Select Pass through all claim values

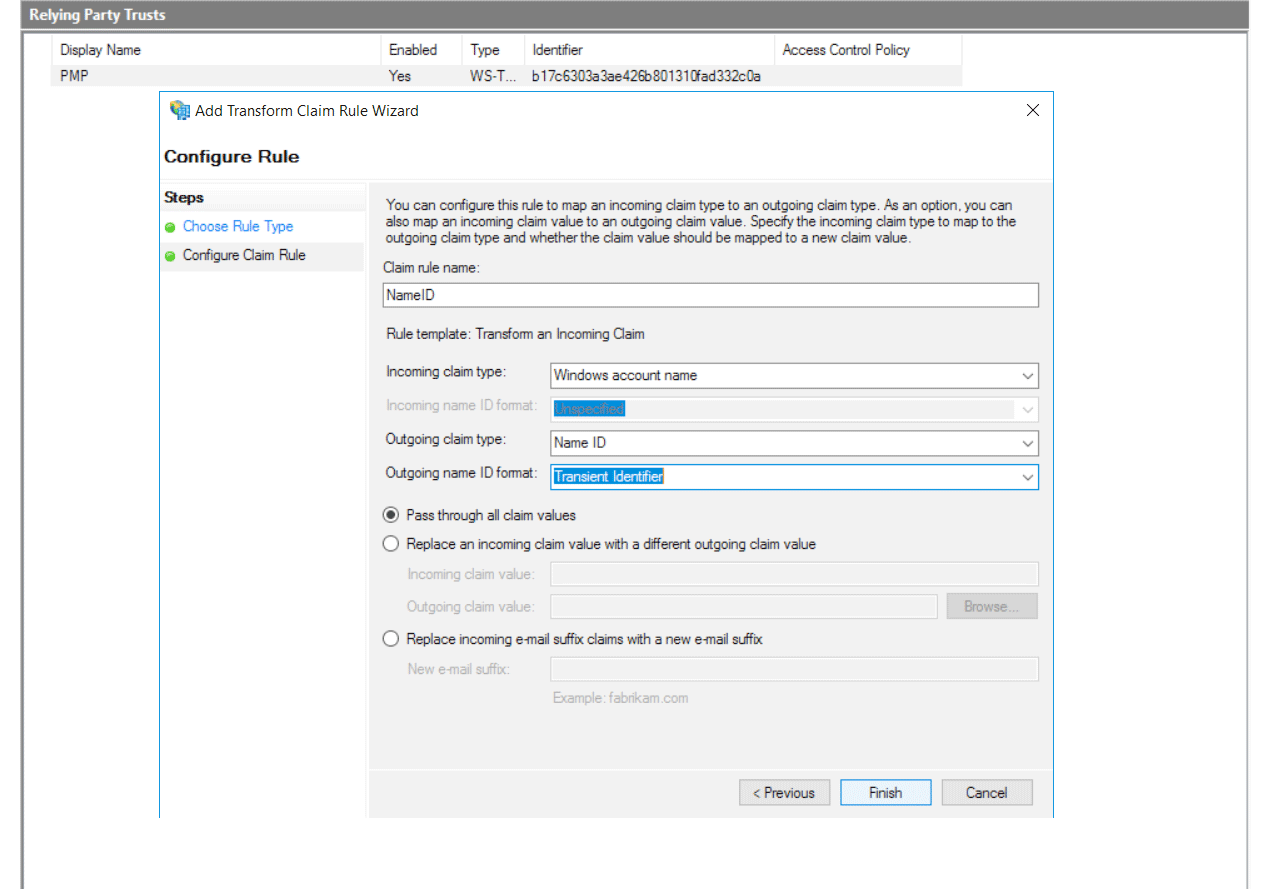tap(391, 515)
